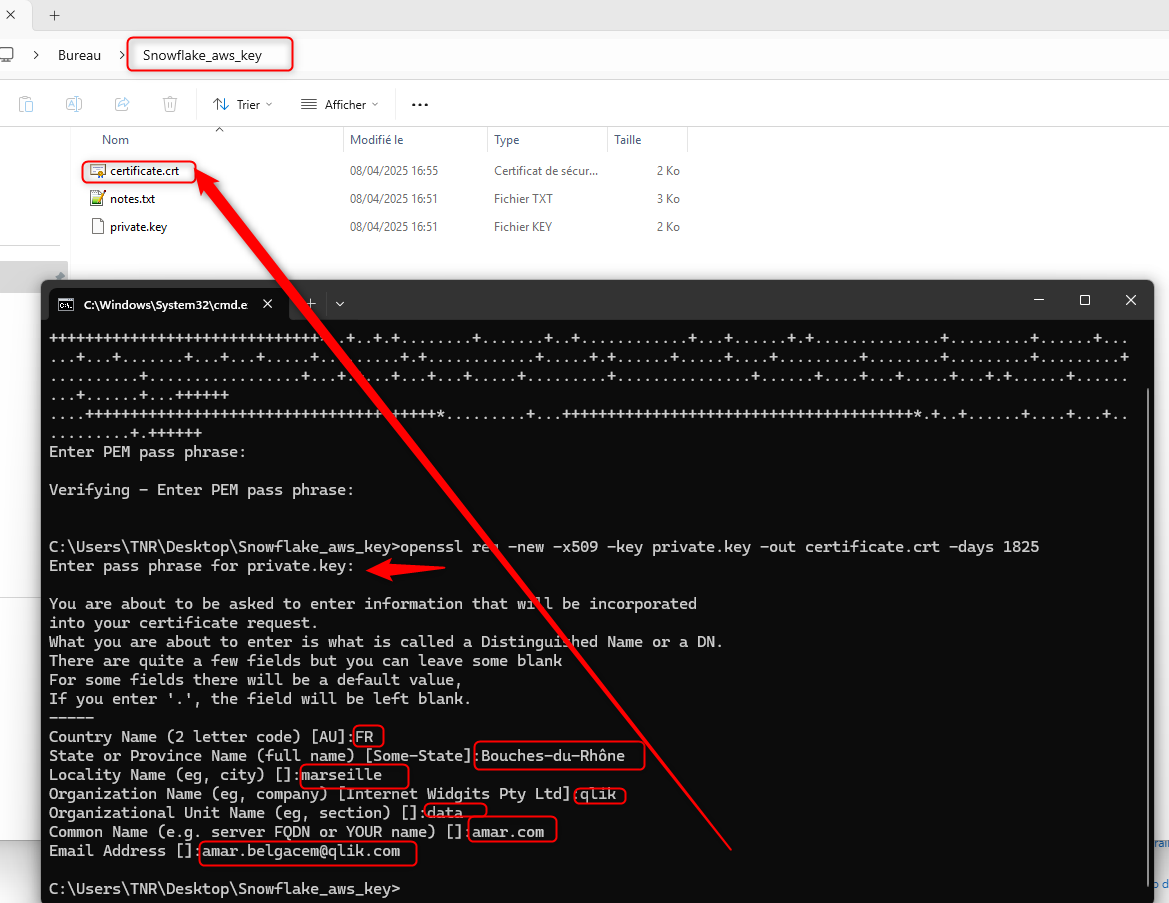Open the terminal profile dropdown arrow
Screen dimensions: 1169x903
pos(340,303)
